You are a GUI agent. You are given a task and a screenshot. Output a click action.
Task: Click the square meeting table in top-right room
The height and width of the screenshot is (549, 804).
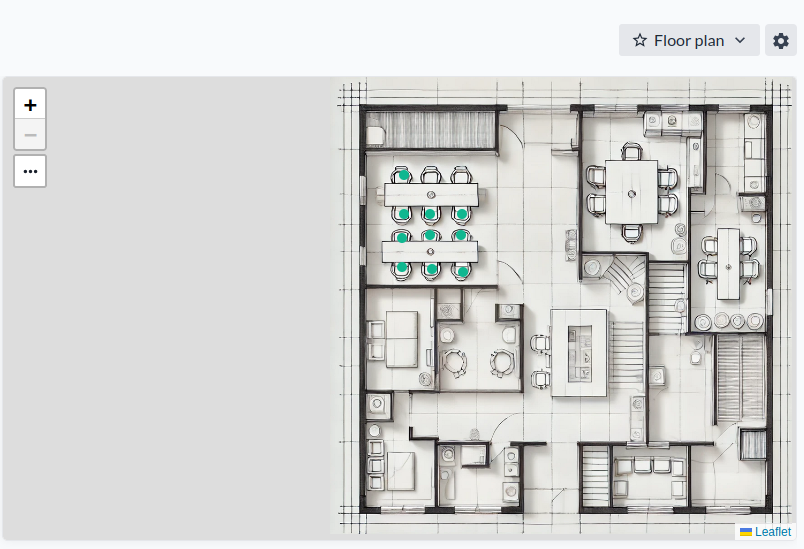(x=632, y=192)
